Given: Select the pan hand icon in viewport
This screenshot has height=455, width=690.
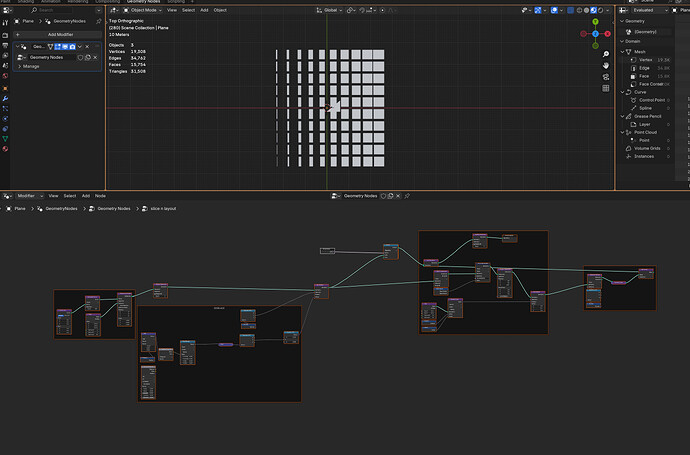Looking at the screenshot, I should [x=606, y=66].
